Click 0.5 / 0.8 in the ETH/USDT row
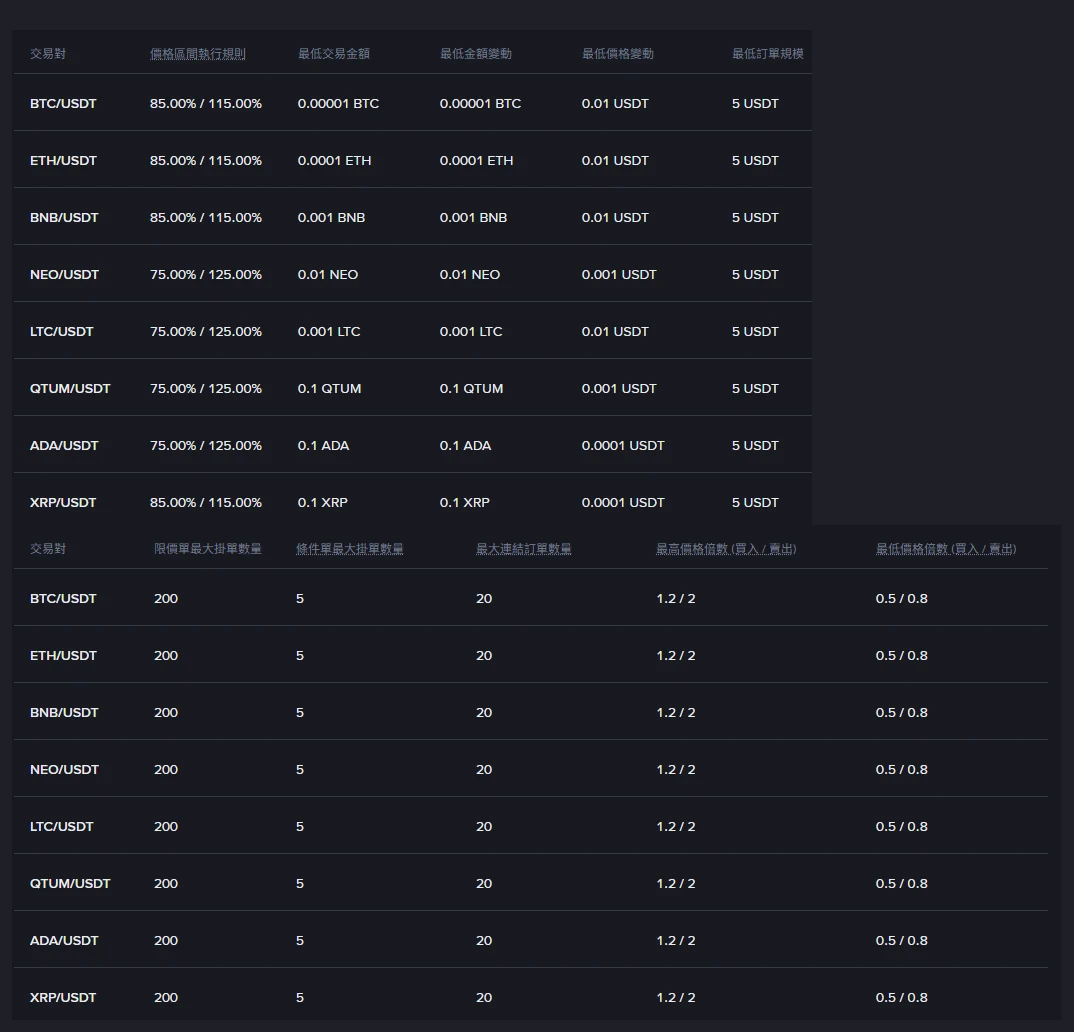The width and height of the screenshot is (1074, 1032). [x=901, y=655]
